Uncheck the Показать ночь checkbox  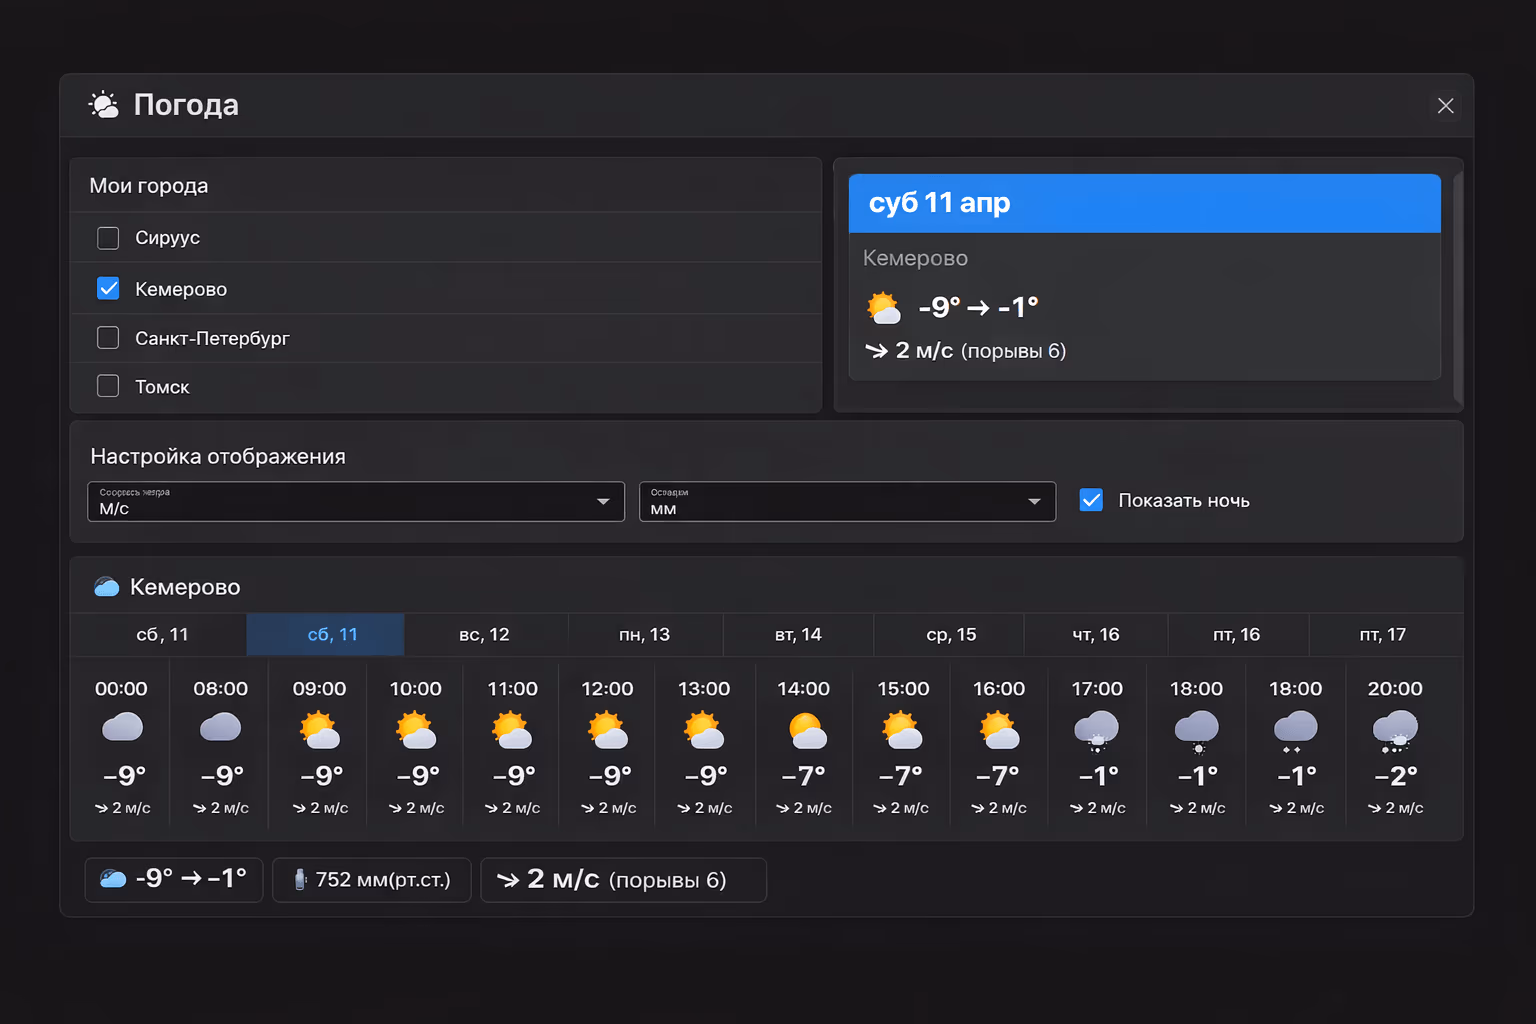[1091, 500]
